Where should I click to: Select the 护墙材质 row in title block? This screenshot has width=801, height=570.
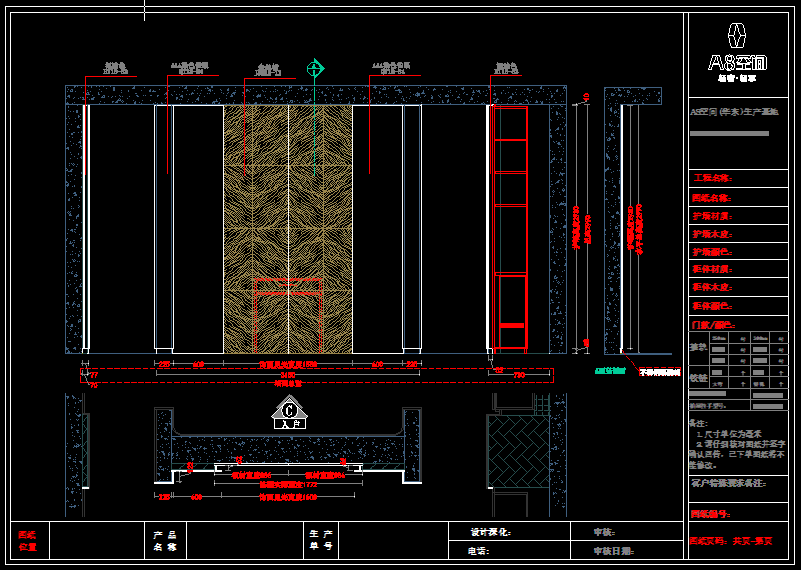coord(713,215)
